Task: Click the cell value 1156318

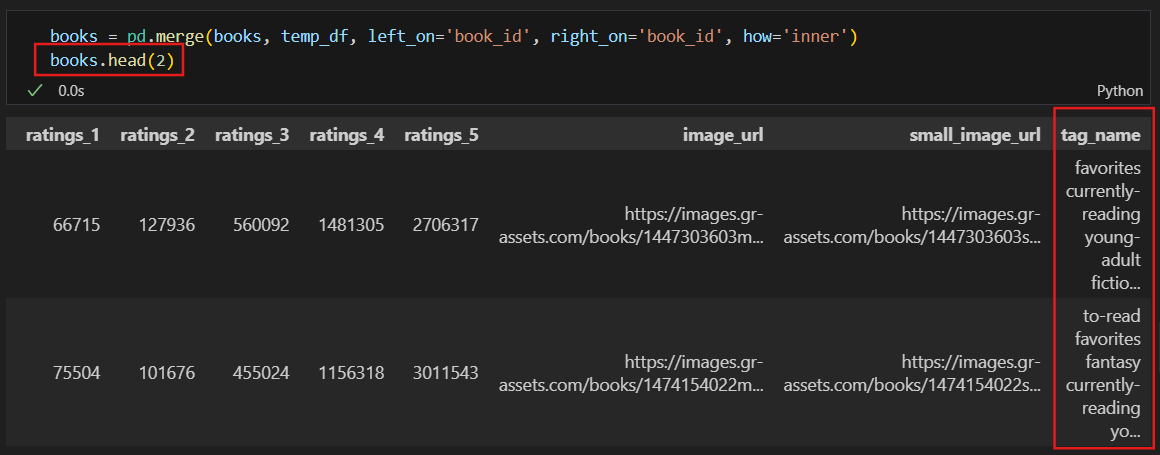Action: pyautogui.click(x=351, y=373)
